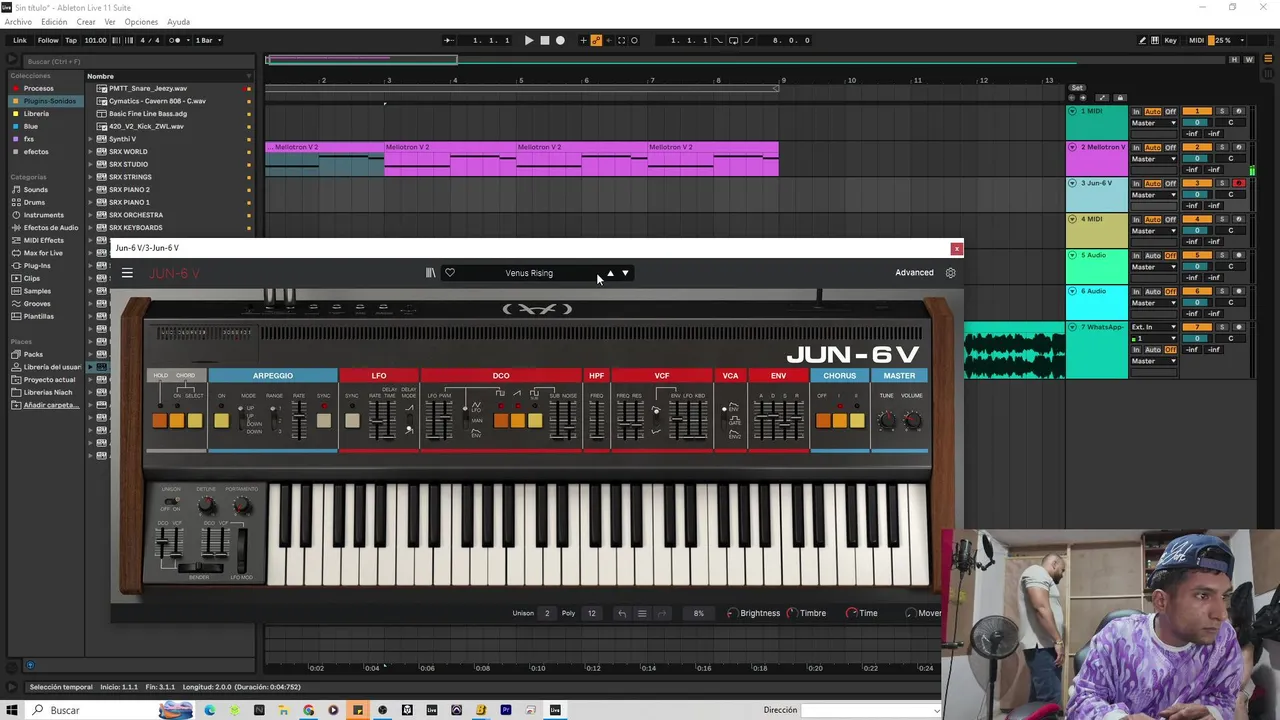Start playback with the transport Play button
This screenshot has width=1280, height=720.
[529, 40]
